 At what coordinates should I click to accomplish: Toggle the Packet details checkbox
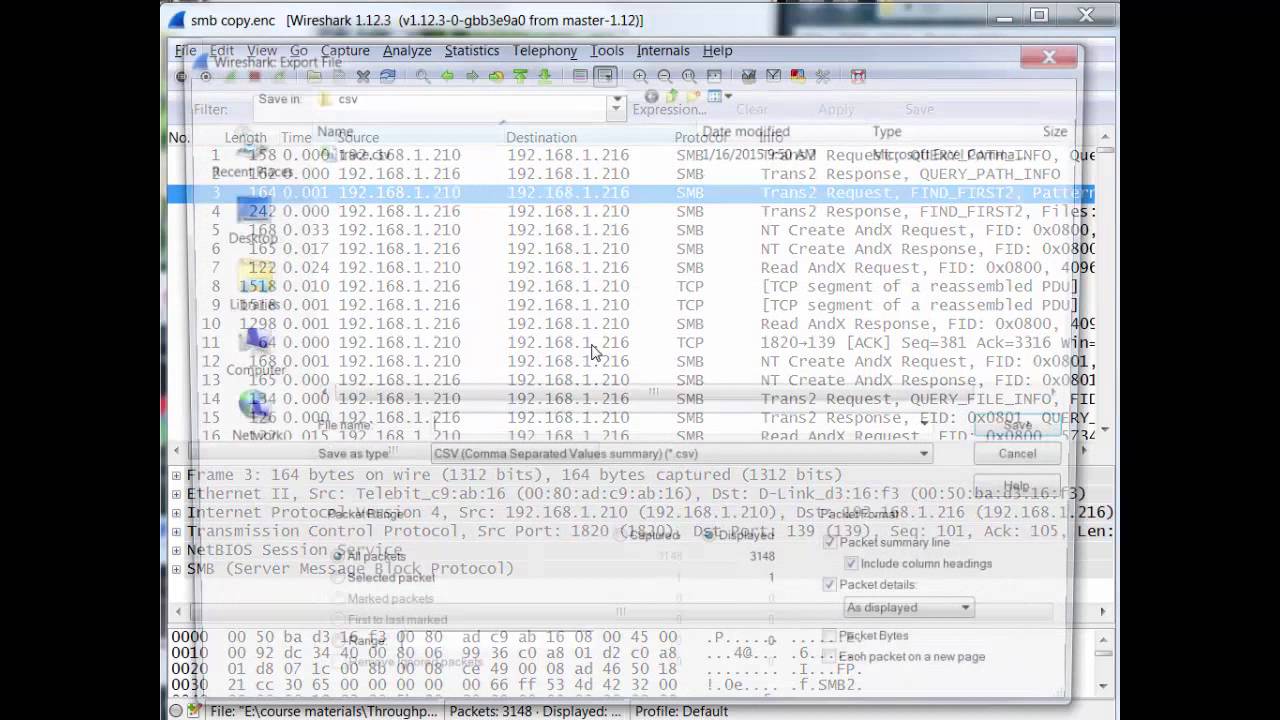tap(829, 584)
